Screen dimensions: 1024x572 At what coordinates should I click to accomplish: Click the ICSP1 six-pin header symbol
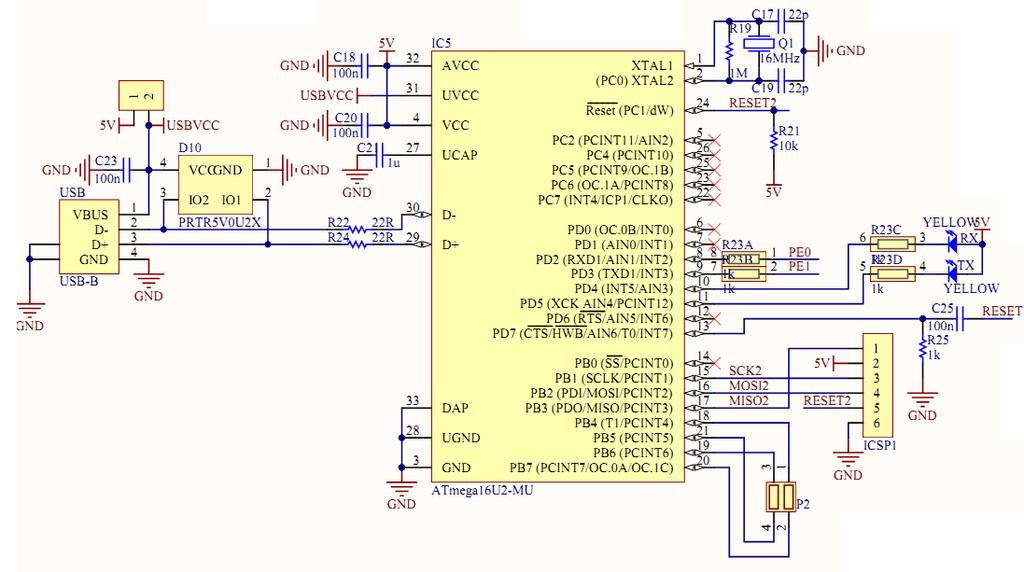click(x=878, y=386)
